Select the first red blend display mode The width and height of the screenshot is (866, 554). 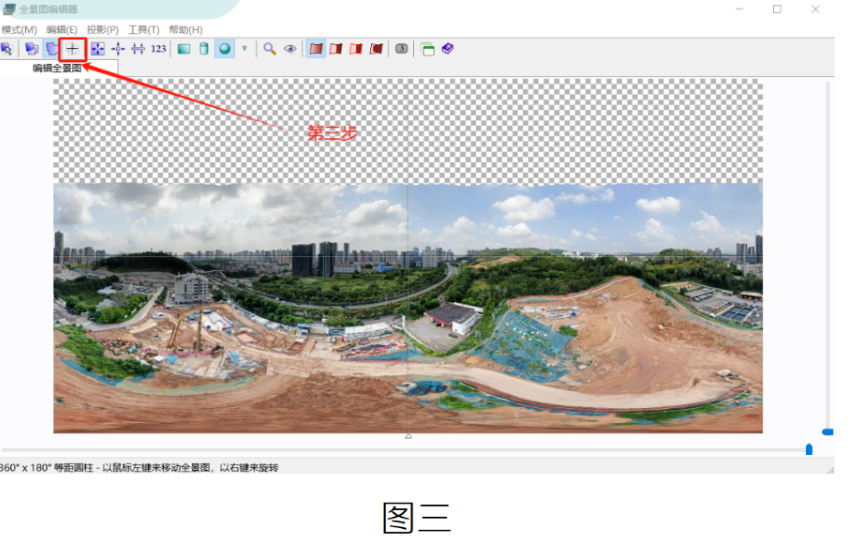316,49
